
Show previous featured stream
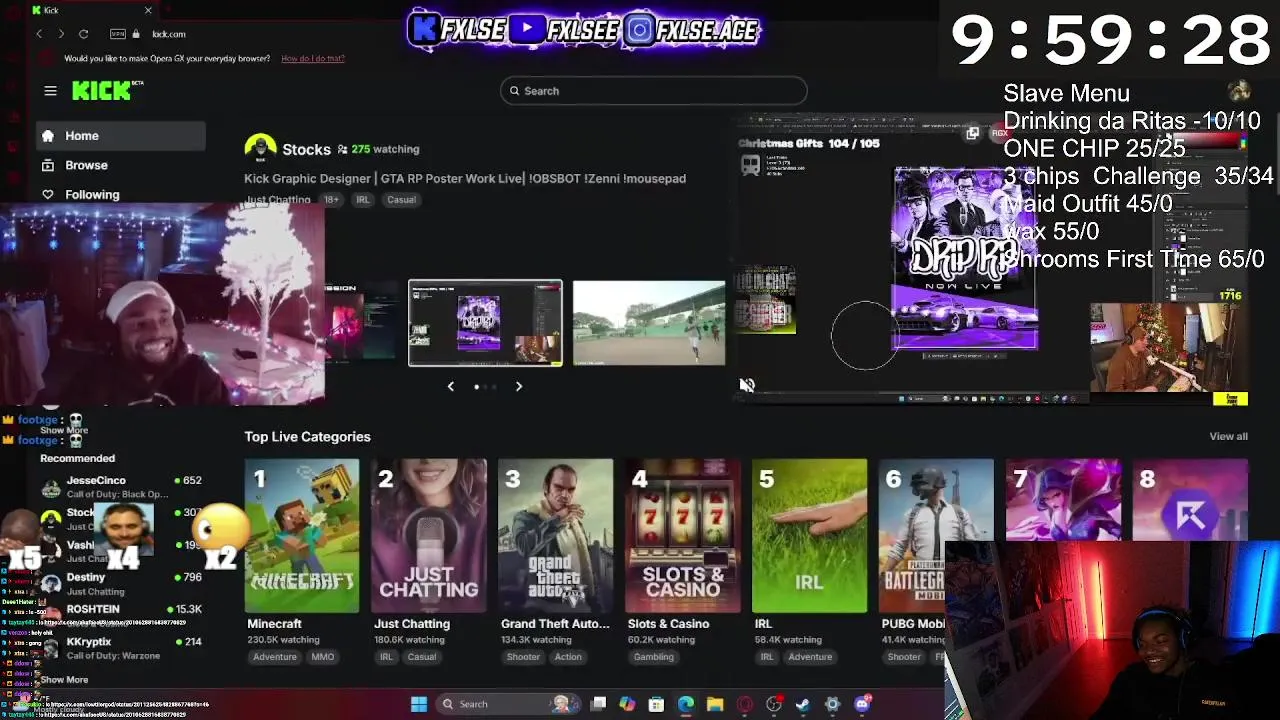coord(450,386)
